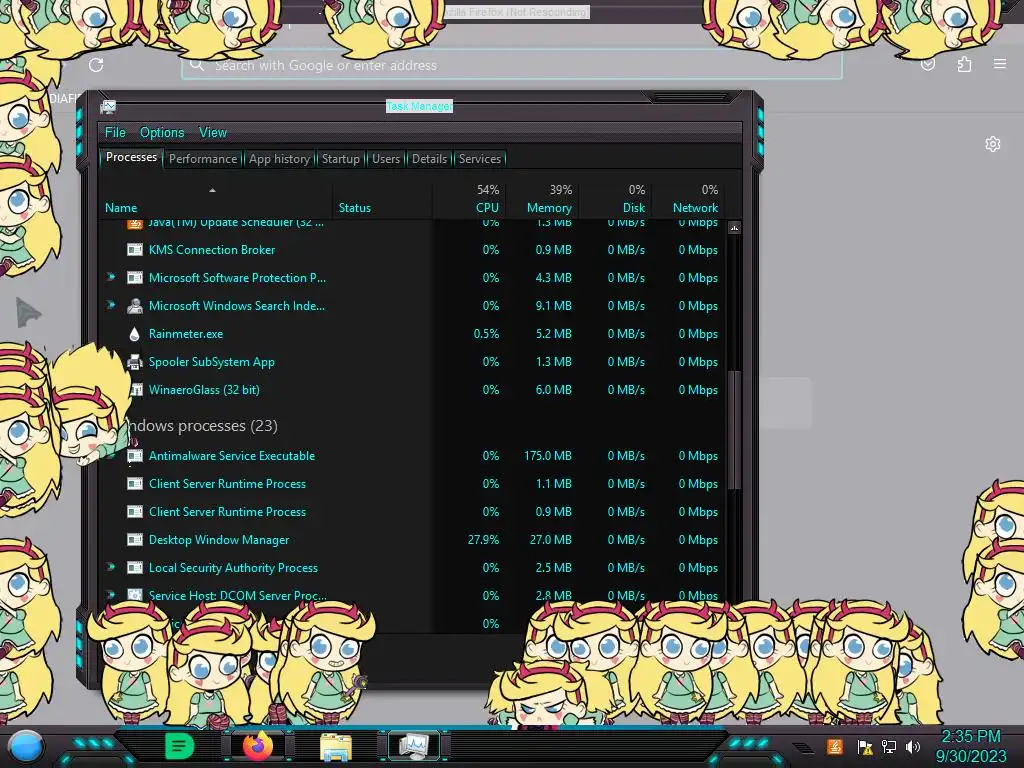
Task: Click the Task Manager title bar icon
Action: tap(108, 107)
